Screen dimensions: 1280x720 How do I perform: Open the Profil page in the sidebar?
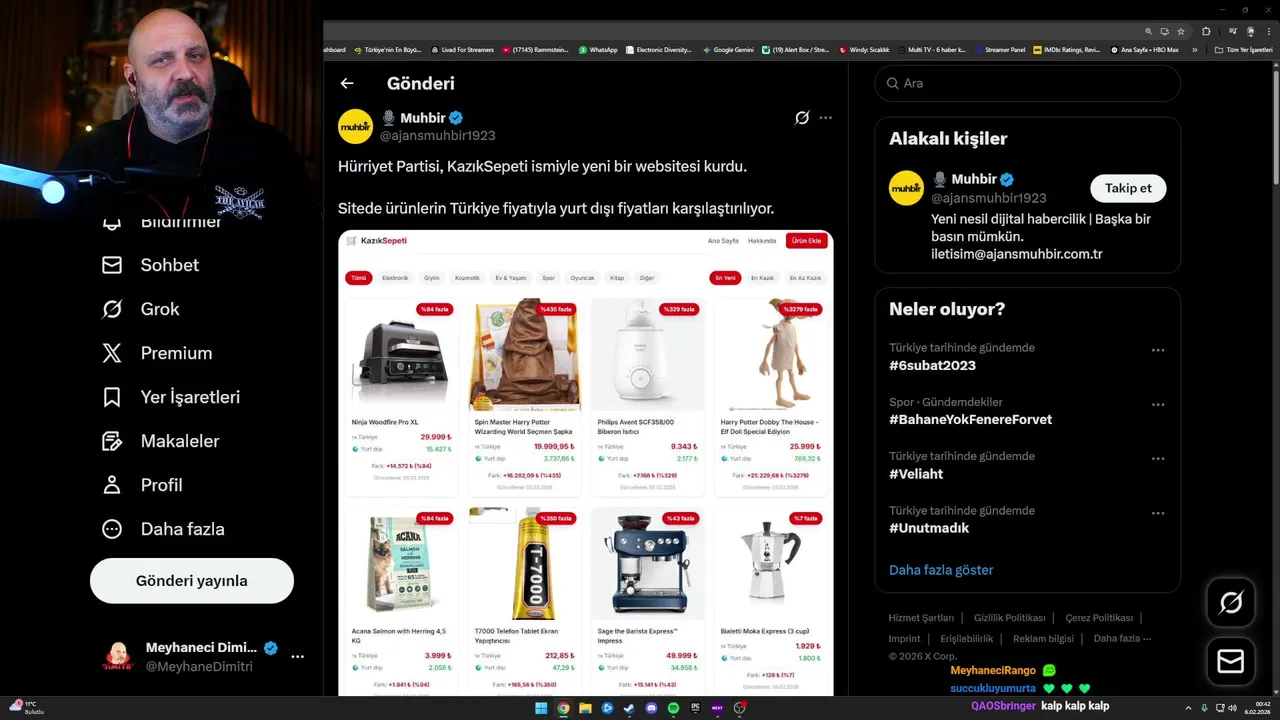pos(142,485)
